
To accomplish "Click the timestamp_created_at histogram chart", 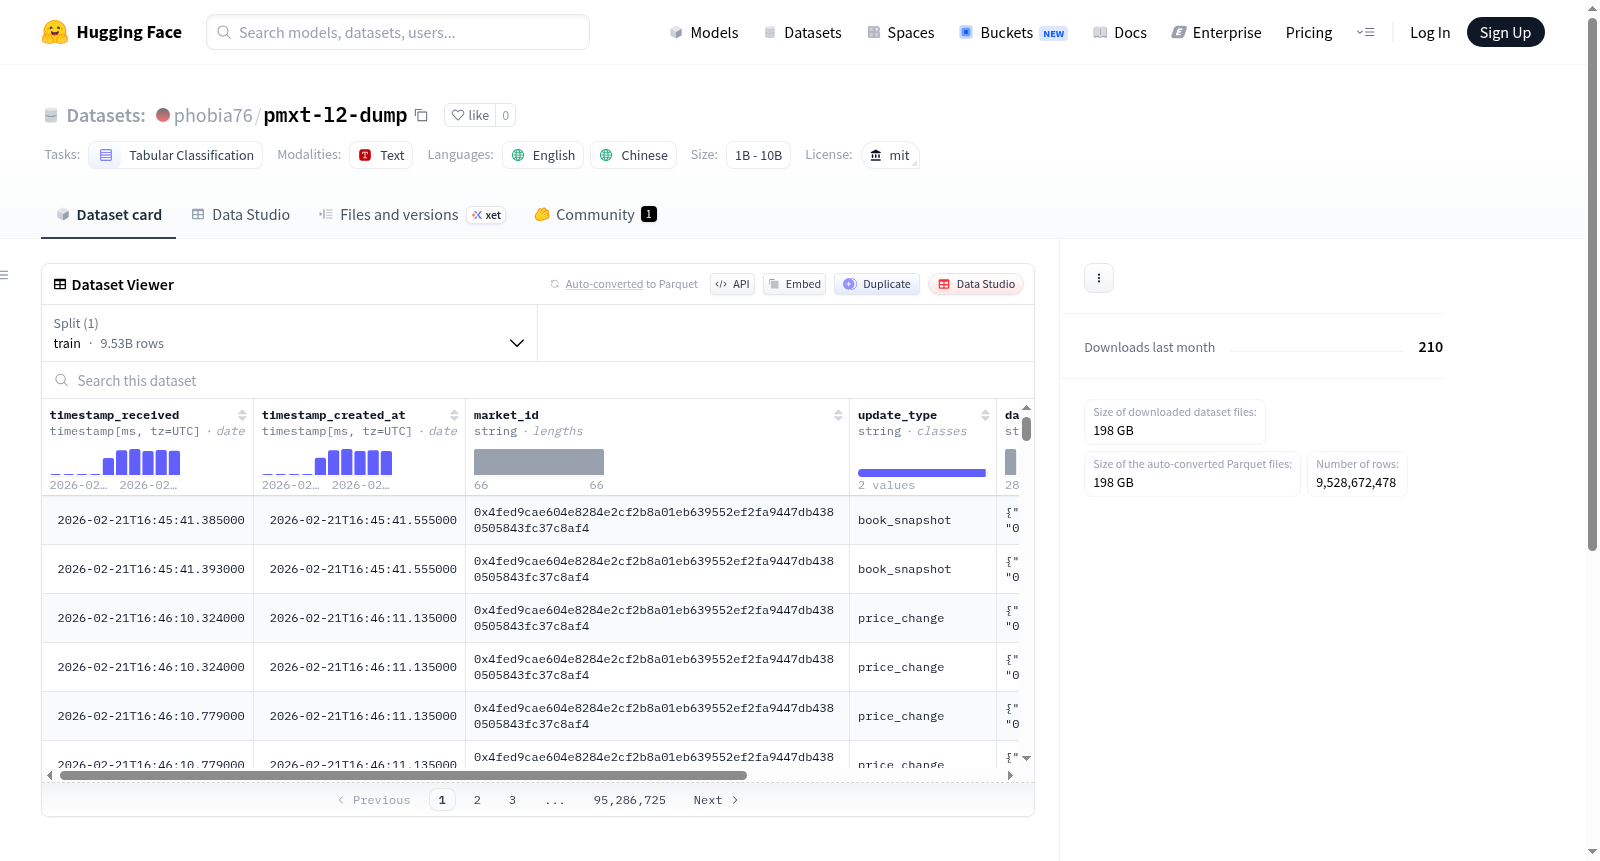I will tap(327, 462).
